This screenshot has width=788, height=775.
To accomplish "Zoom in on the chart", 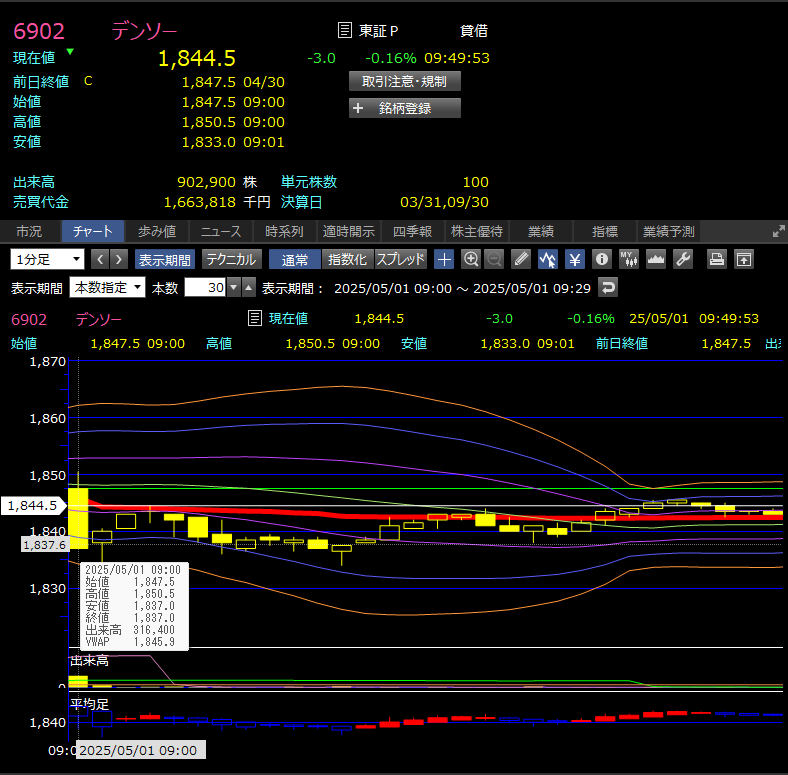I will [x=471, y=259].
